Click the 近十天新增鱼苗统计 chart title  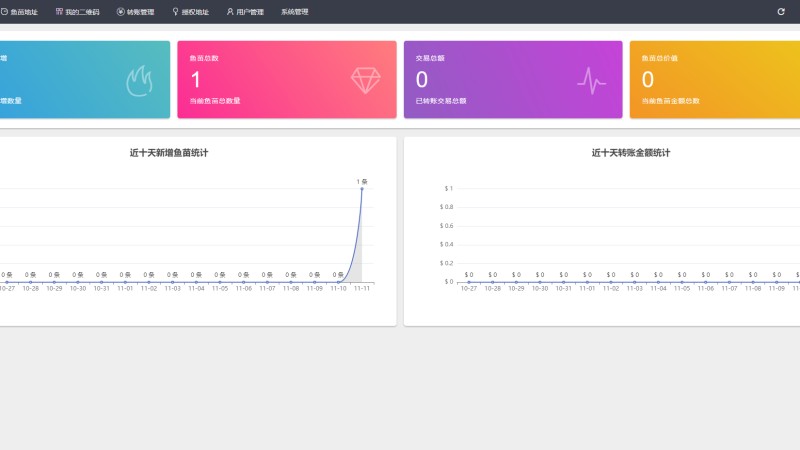coord(169,153)
